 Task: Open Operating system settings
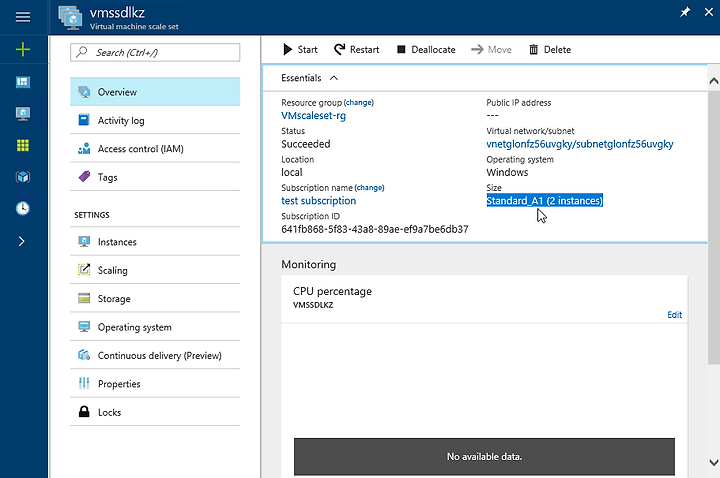(155, 327)
